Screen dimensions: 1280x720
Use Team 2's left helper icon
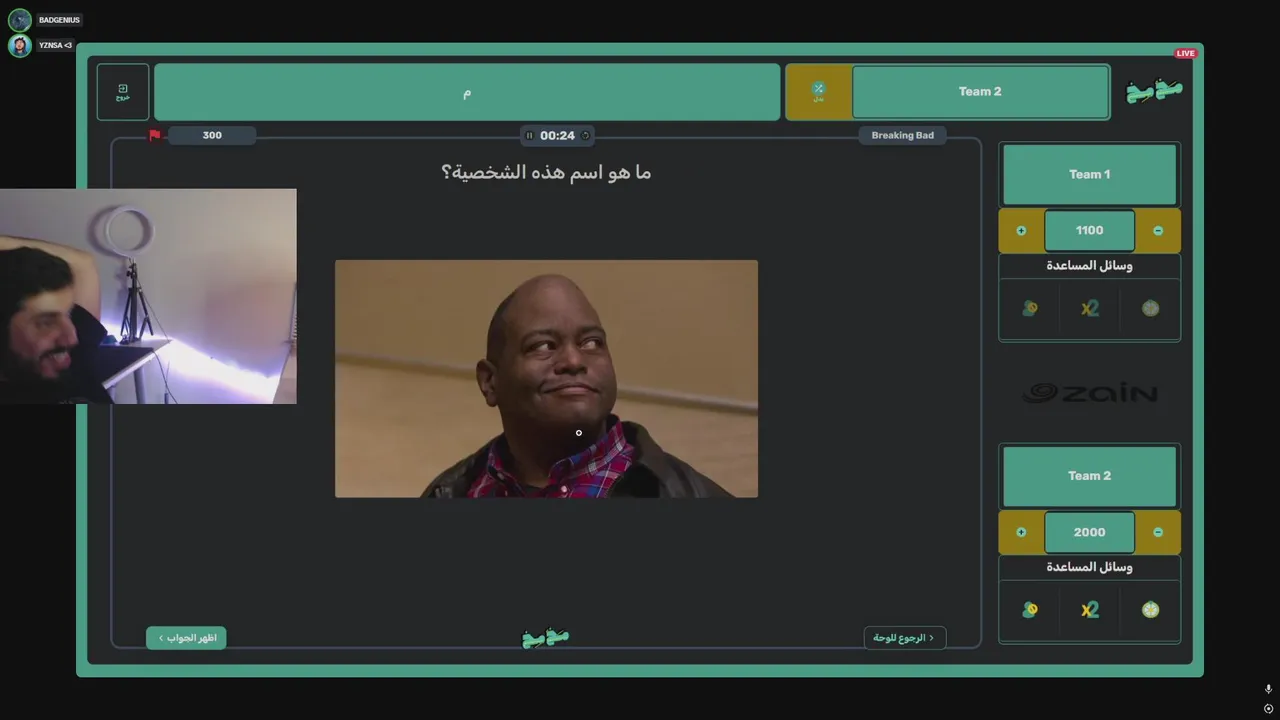[x=1030, y=610]
